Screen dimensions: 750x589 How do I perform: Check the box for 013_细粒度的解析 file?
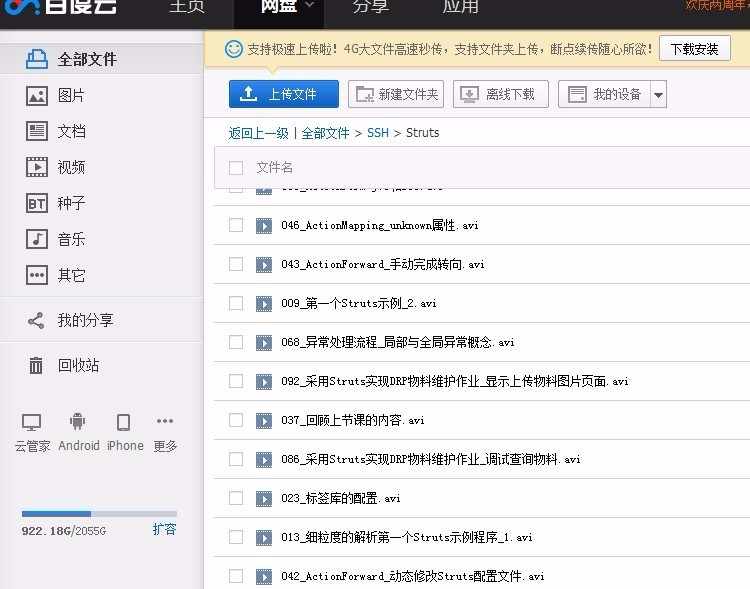pyautogui.click(x=236, y=537)
